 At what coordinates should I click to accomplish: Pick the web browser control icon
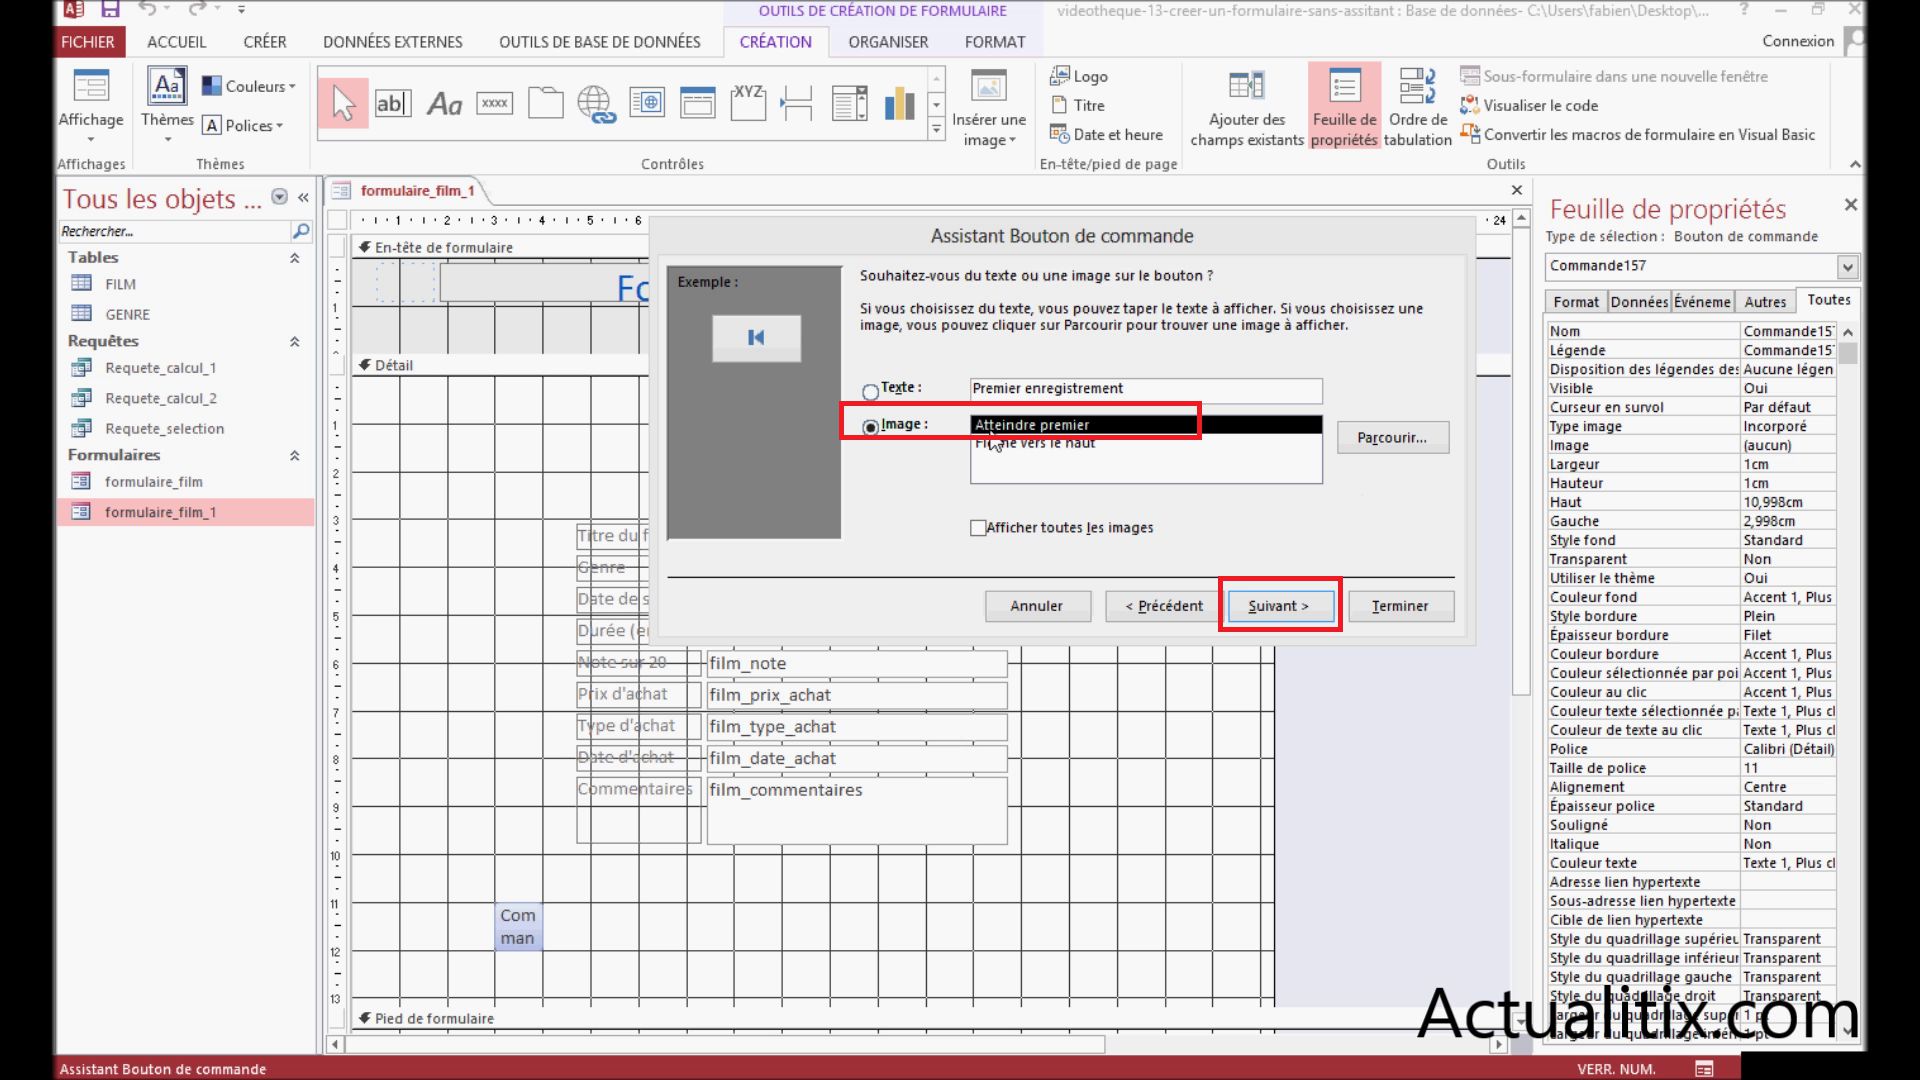[647, 103]
